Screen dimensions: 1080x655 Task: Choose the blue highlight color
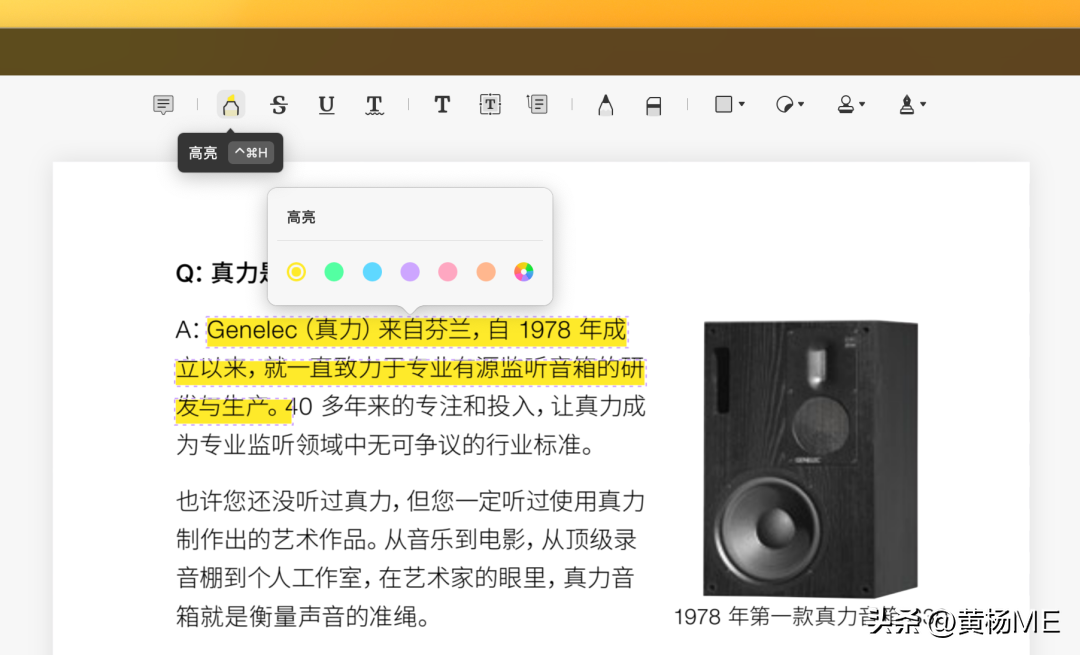pos(372,272)
